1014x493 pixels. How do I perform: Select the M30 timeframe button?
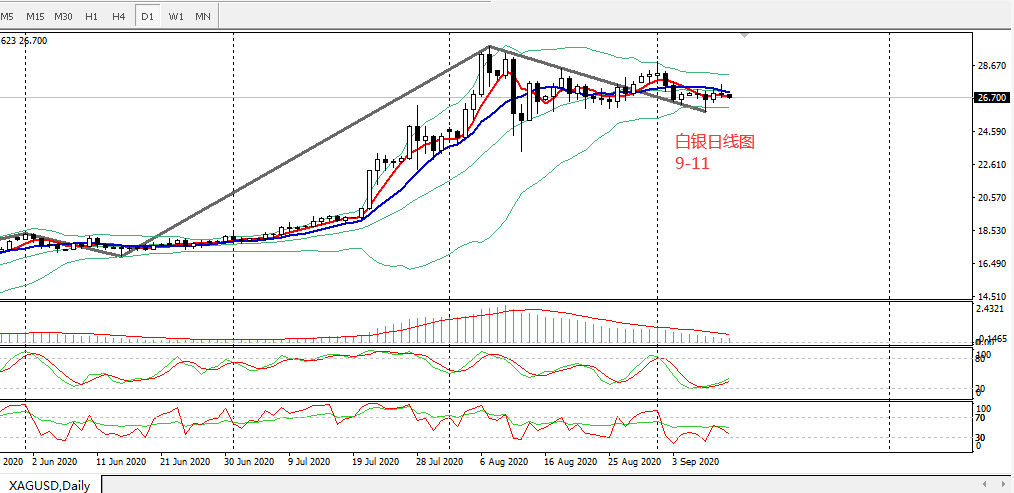point(63,16)
